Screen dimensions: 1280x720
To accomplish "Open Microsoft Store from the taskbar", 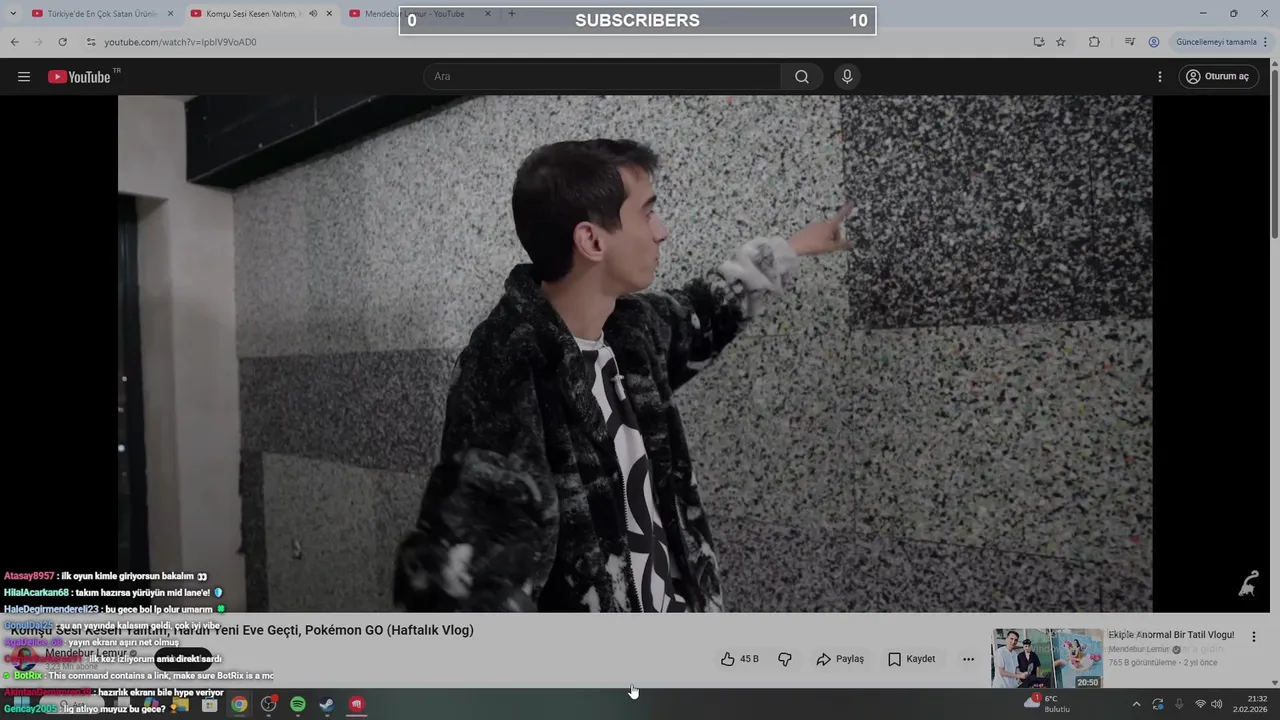I will point(210,705).
